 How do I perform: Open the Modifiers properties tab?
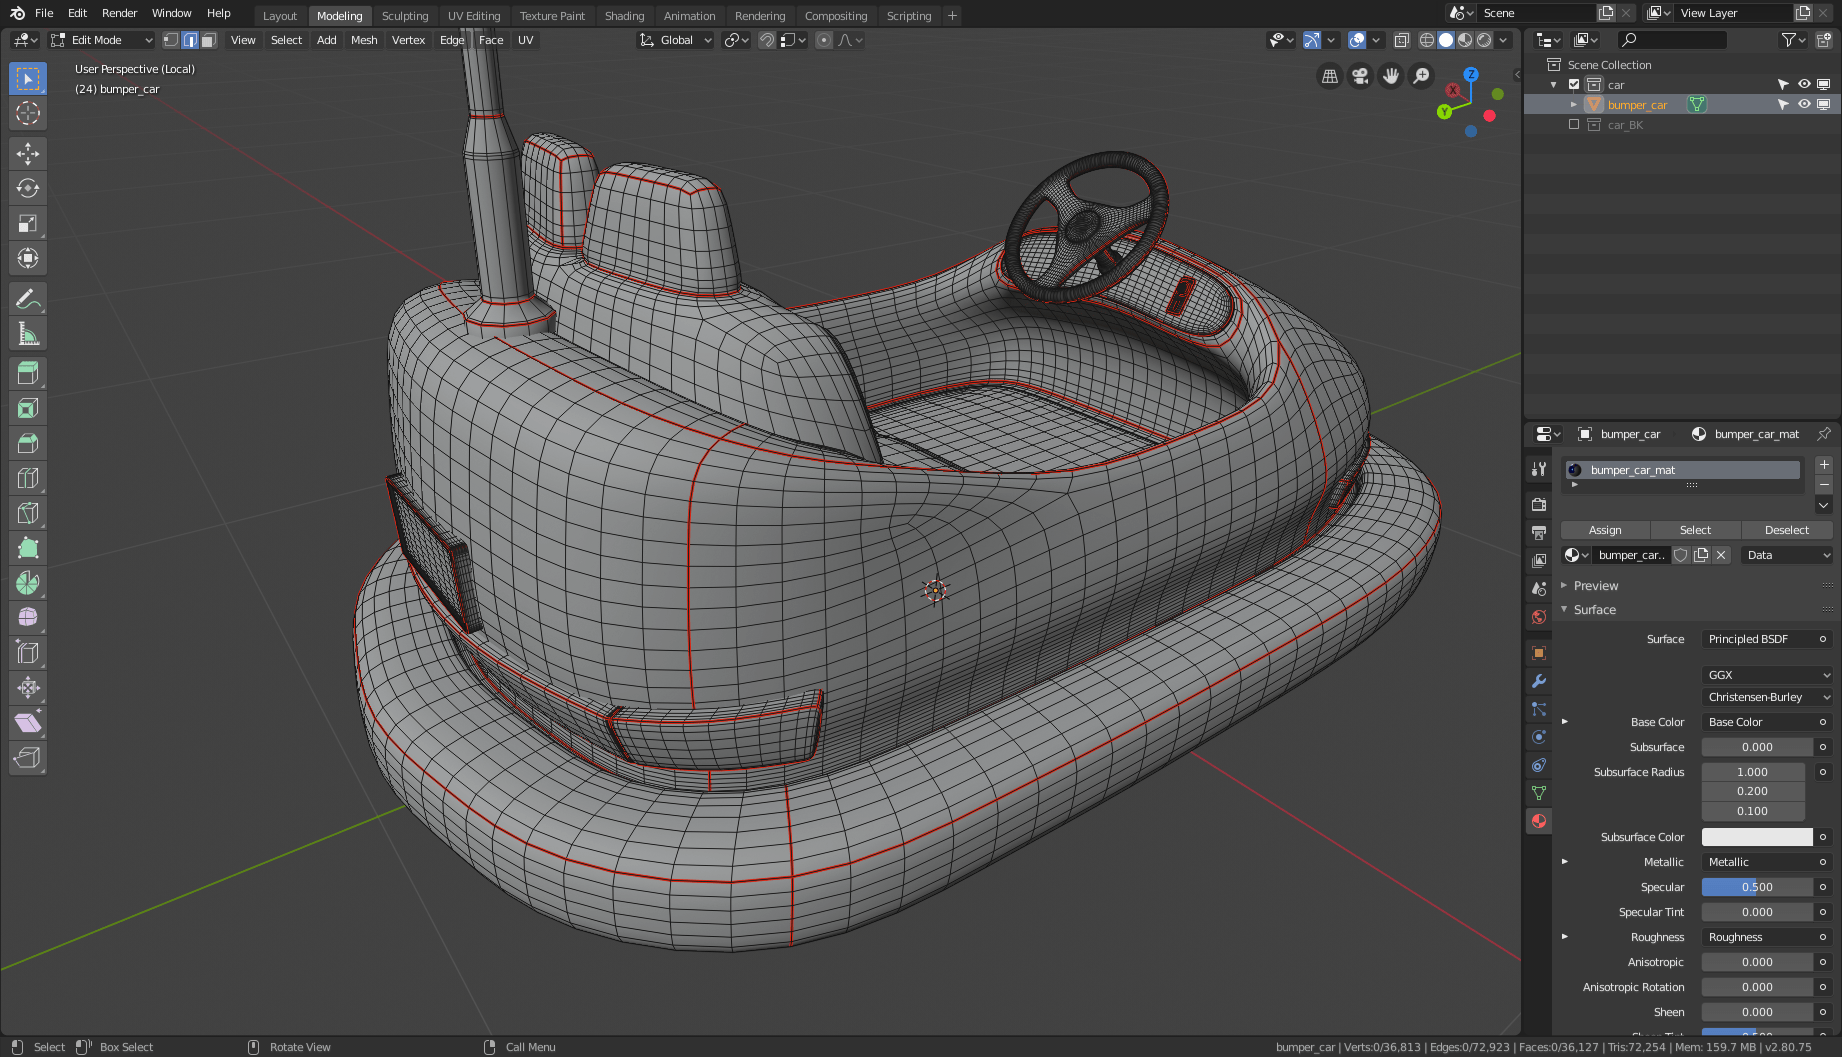tap(1539, 681)
